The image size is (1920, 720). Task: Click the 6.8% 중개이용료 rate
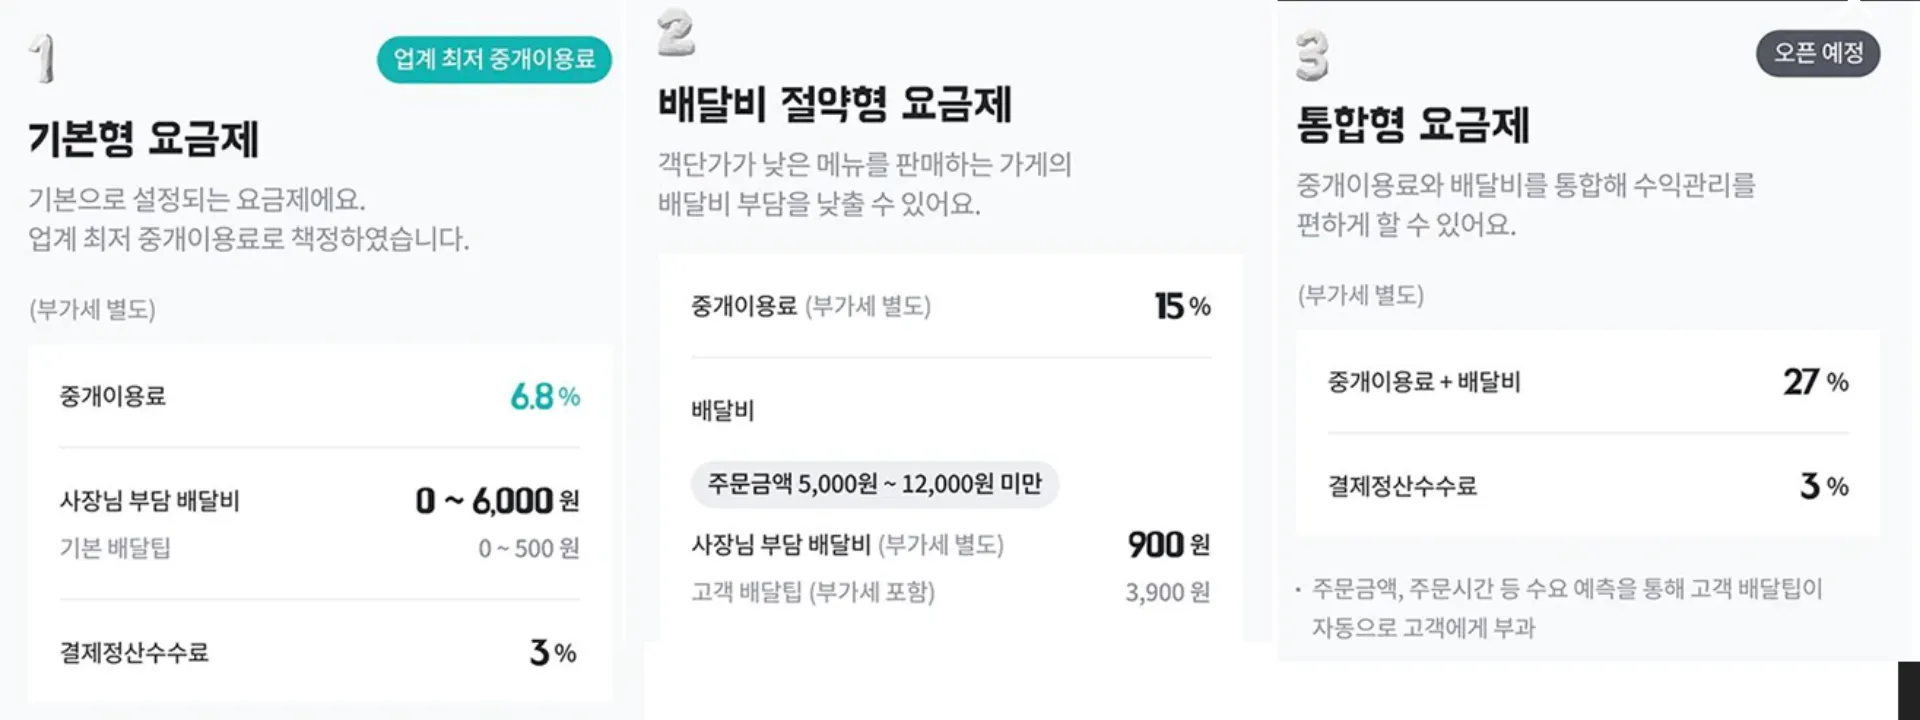pos(544,397)
